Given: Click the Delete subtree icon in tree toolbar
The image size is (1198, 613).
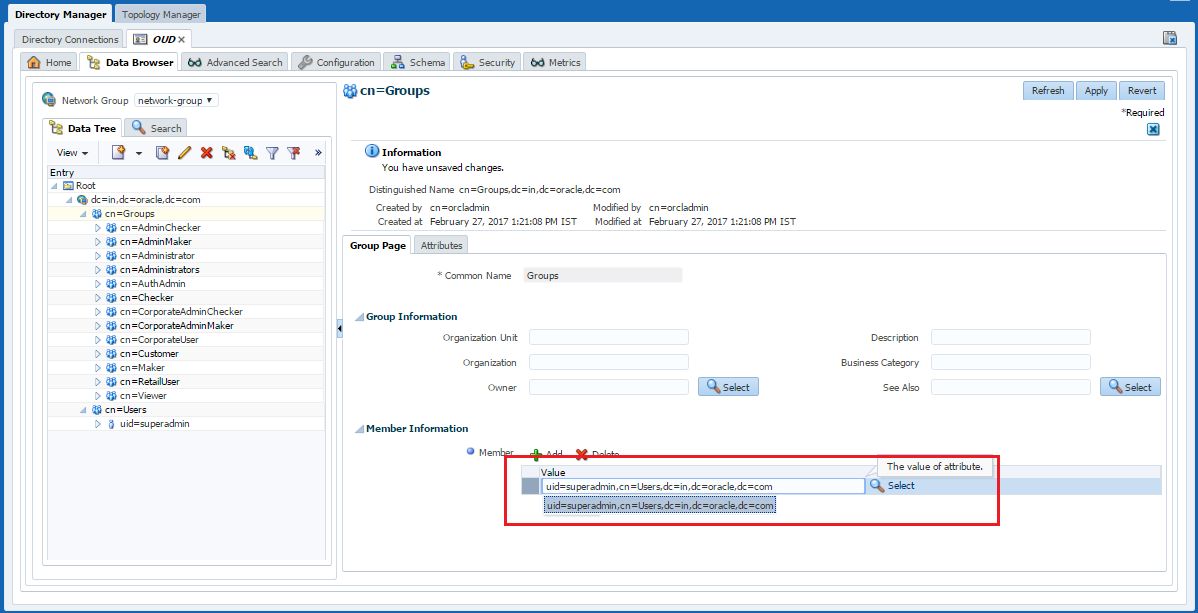Looking at the screenshot, I should [228, 153].
